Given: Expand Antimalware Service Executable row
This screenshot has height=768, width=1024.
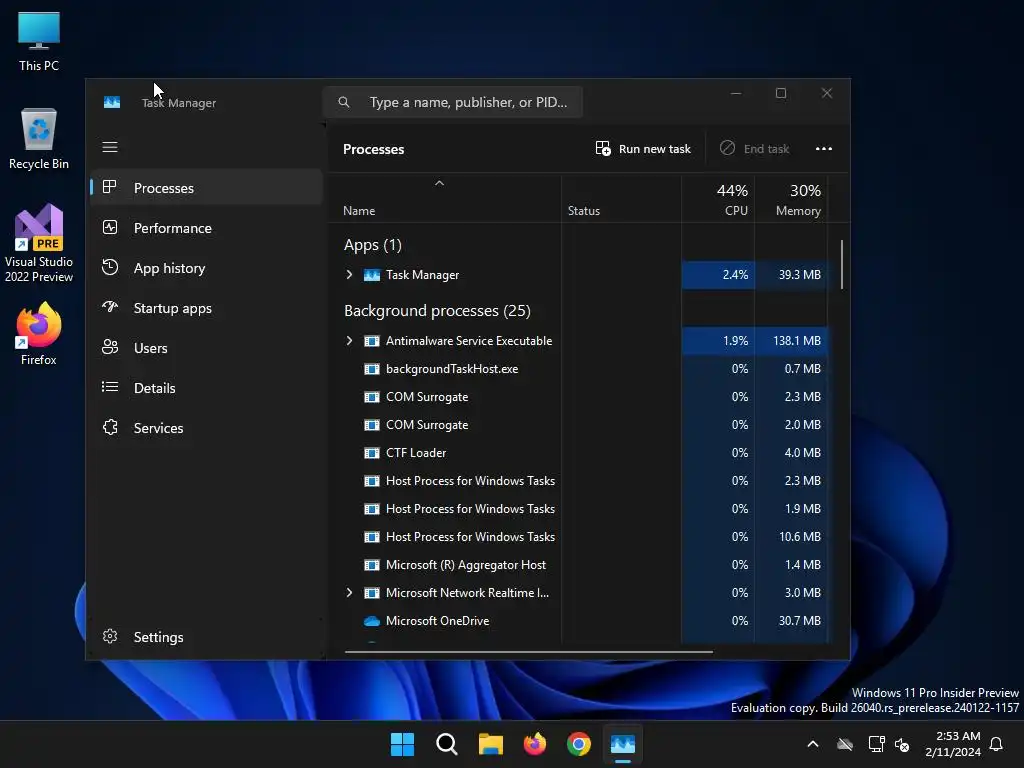Looking at the screenshot, I should tap(349, 341).
